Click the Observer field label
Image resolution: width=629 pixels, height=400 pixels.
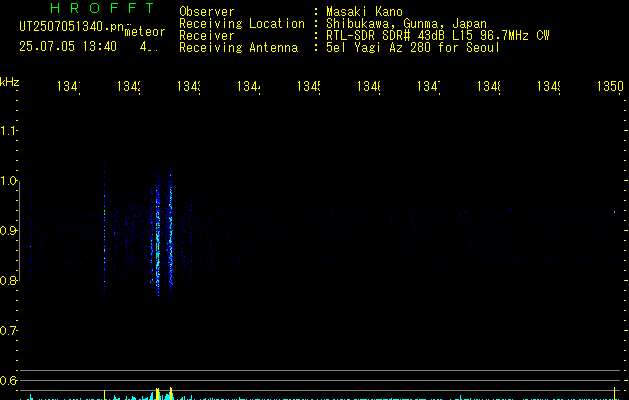pos(207,11)
